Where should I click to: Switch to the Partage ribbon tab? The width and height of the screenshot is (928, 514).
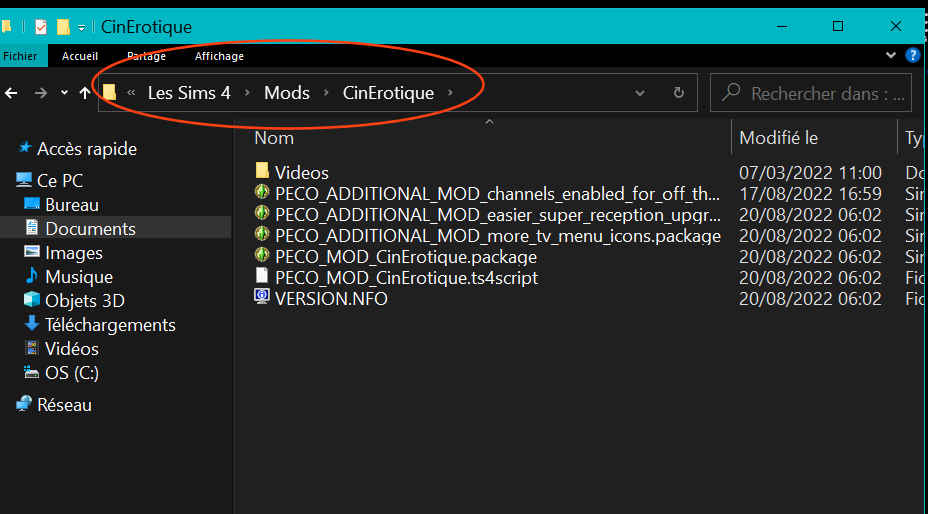tap(146, 56)
